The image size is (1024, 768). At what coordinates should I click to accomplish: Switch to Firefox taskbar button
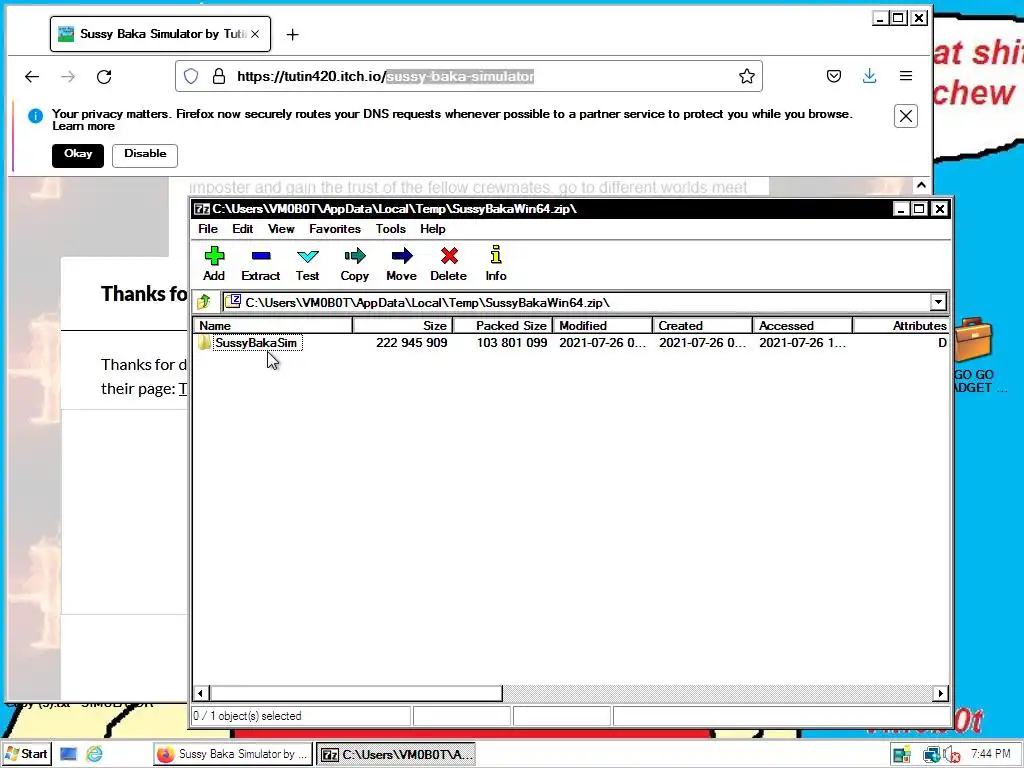click(x=233, y=754)
